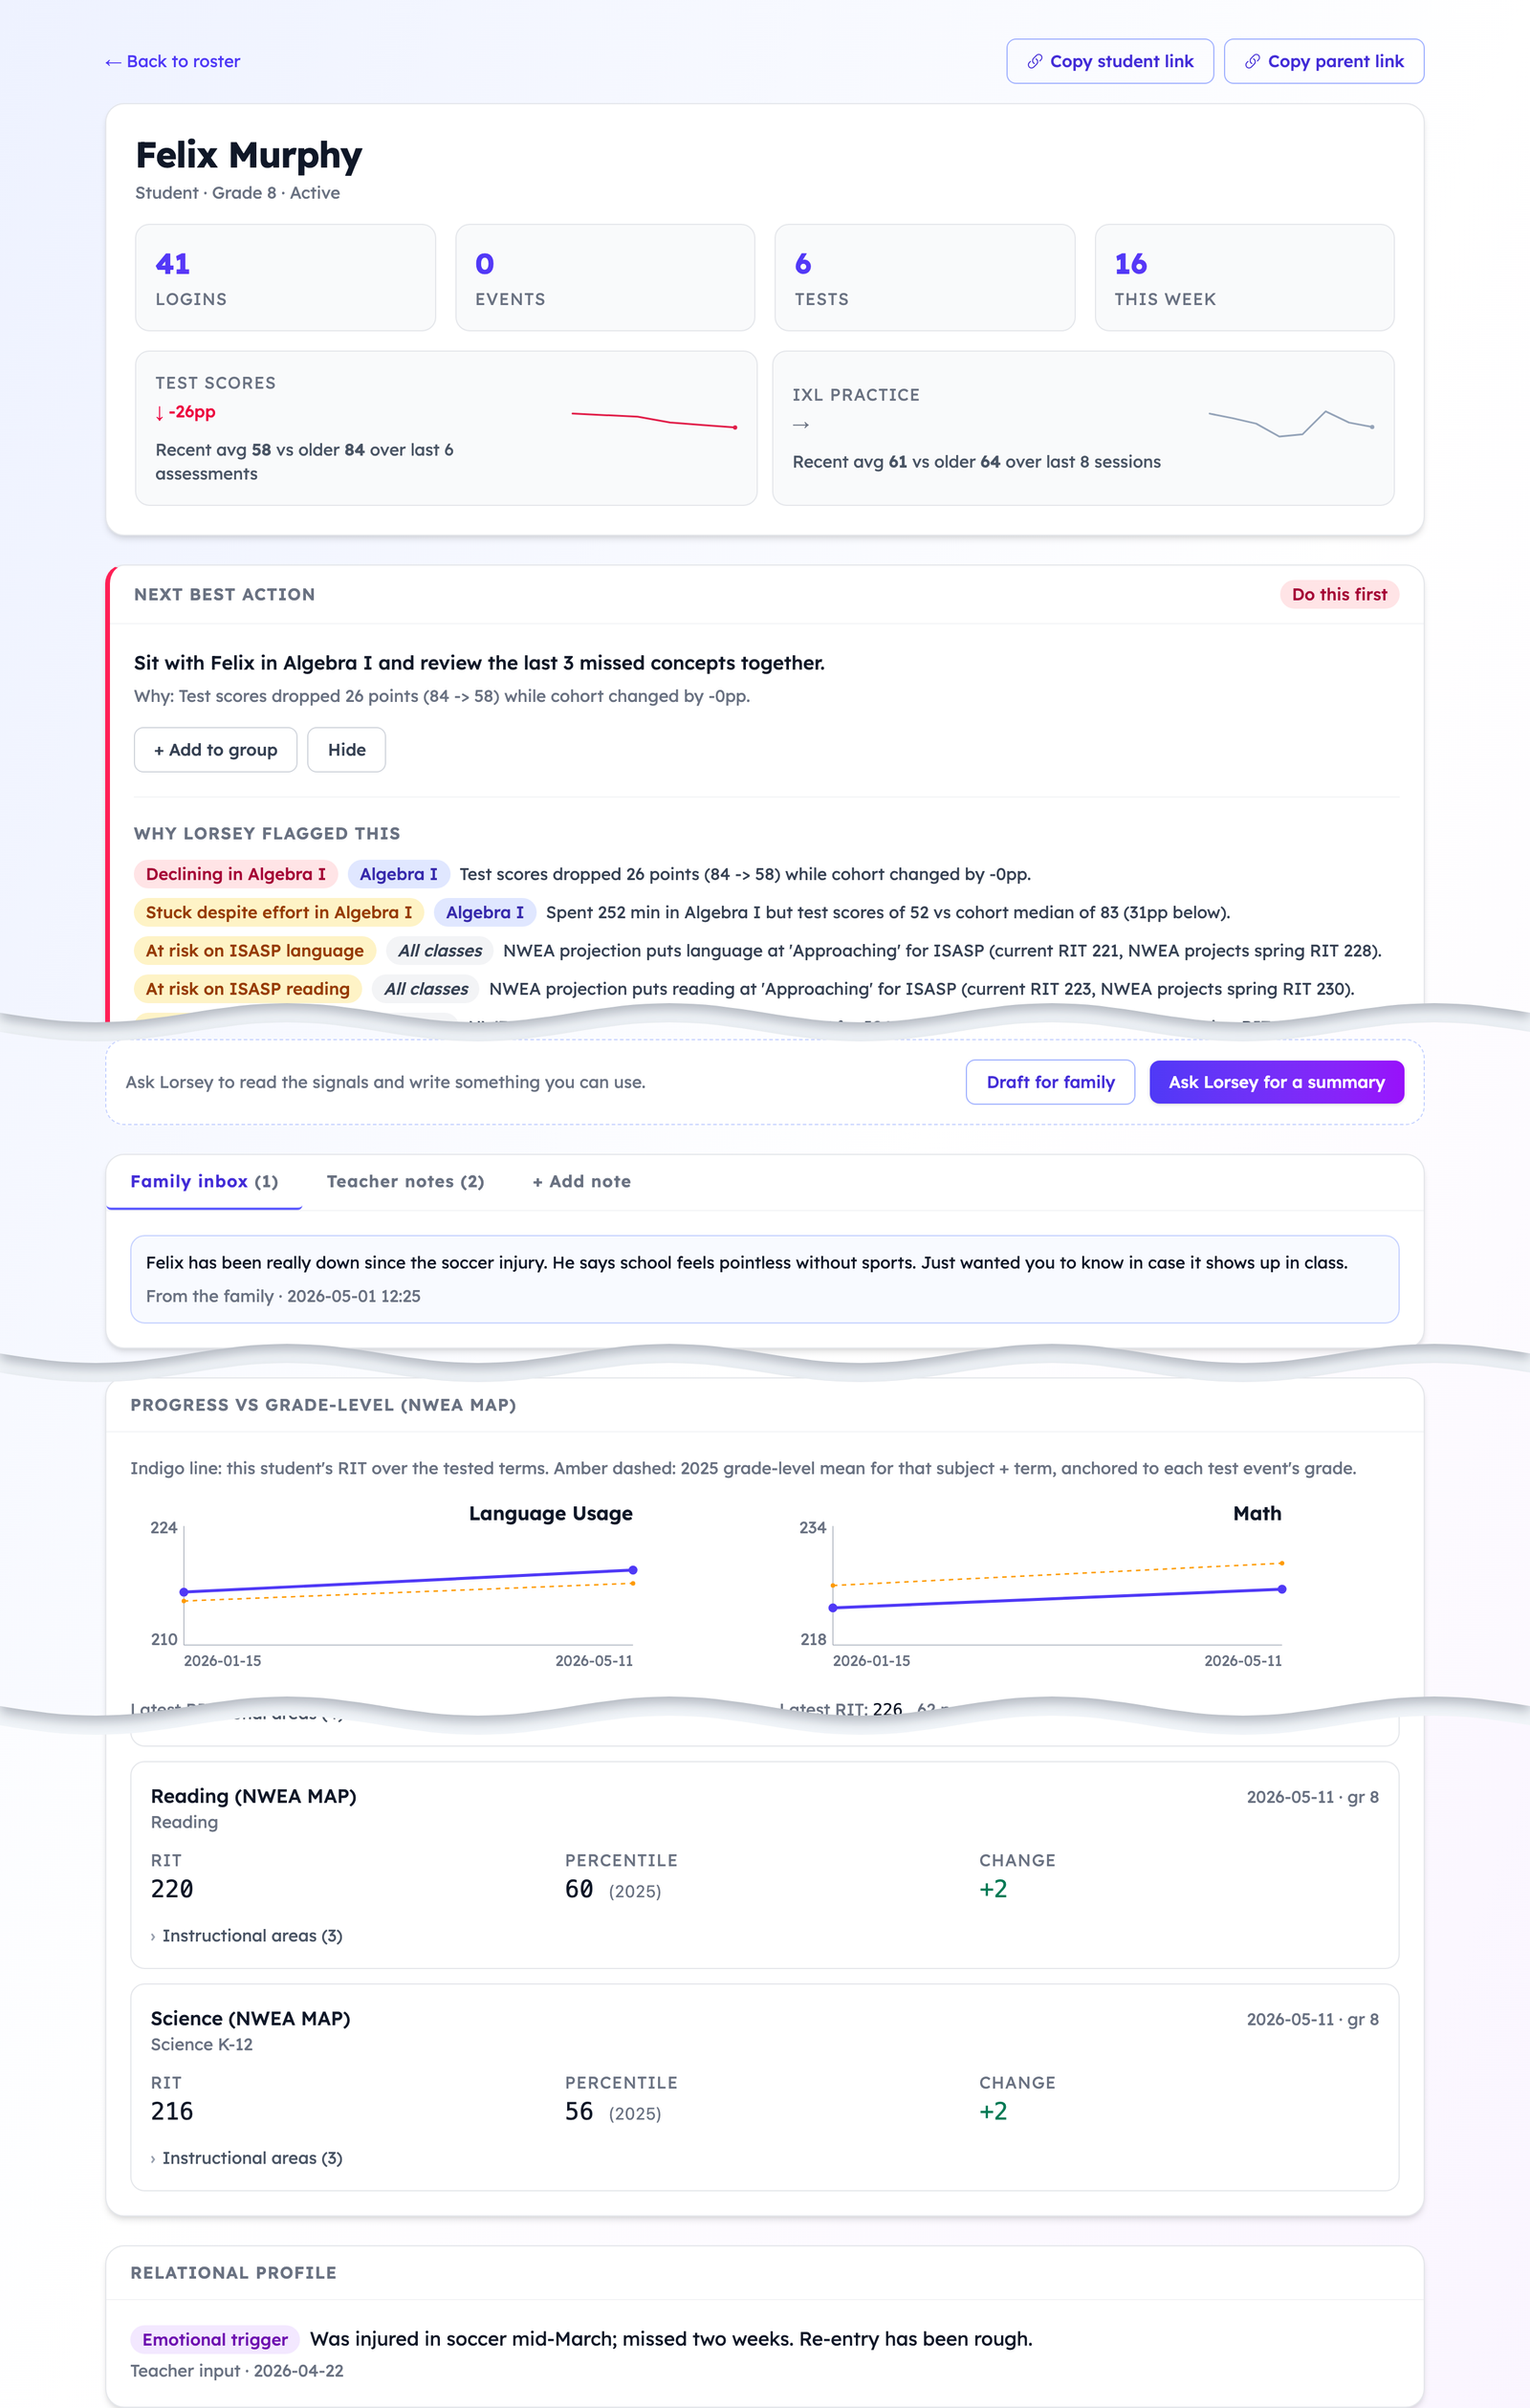This screenshot has height=2408, width=1530.
Task: Draft a message for the family
Action: tap(1050, 1082)
